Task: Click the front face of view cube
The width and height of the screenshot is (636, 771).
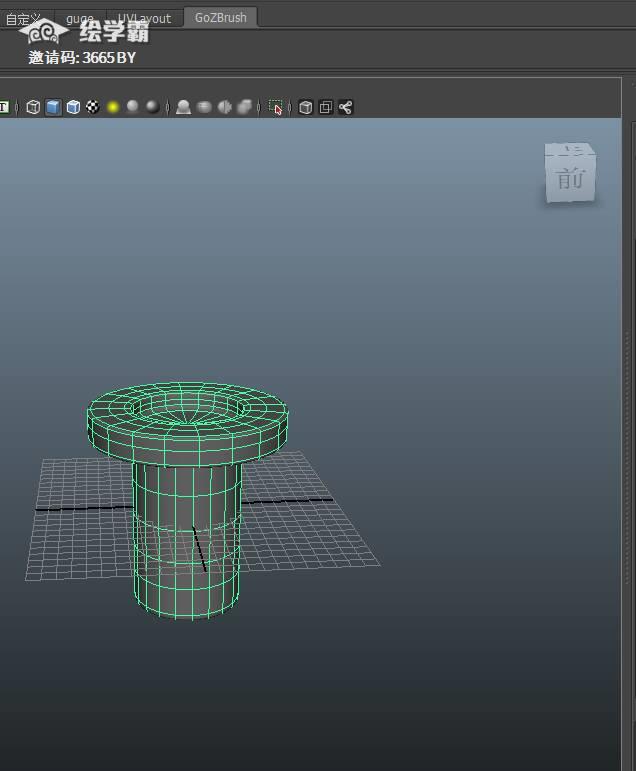Action: (x=571, y=178)
